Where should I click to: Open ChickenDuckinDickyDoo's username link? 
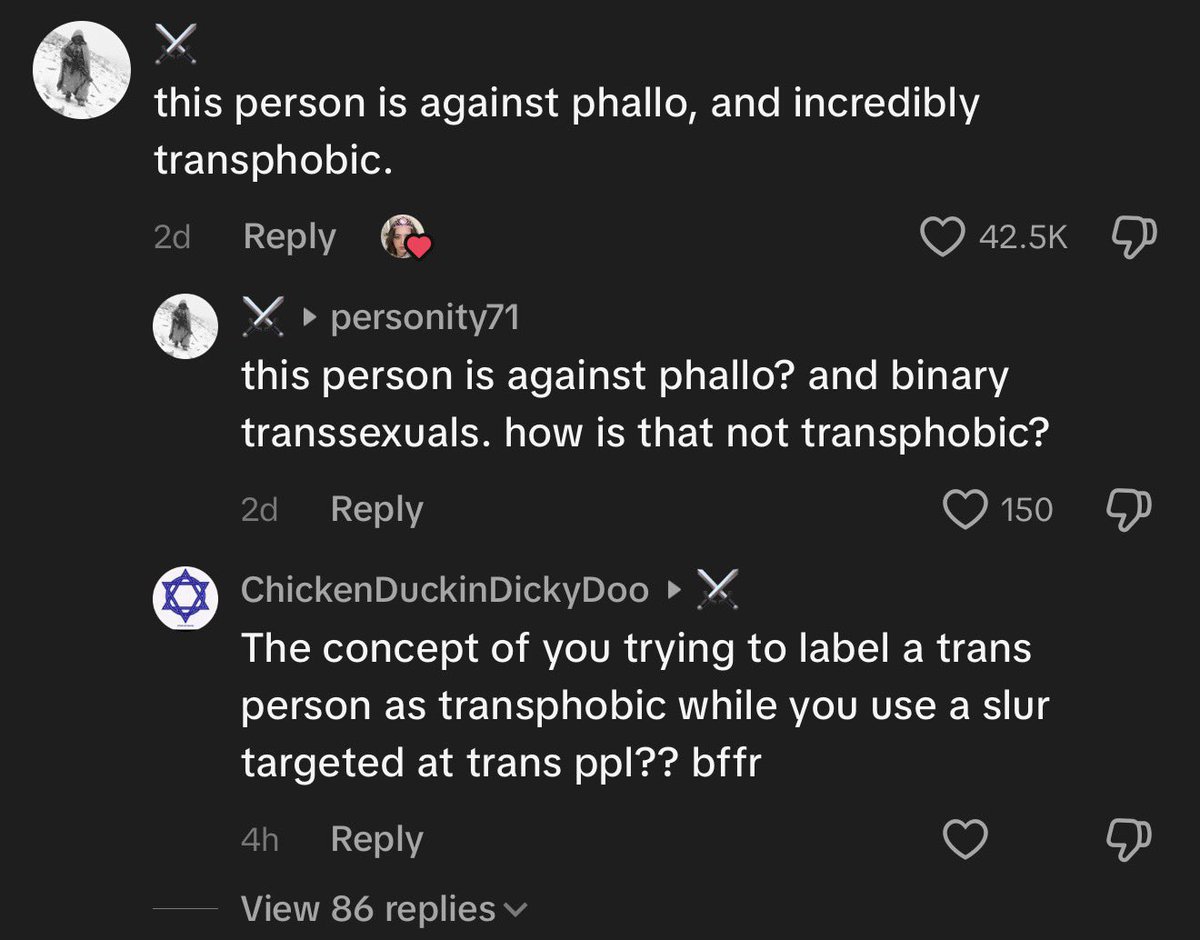[445, 591]
